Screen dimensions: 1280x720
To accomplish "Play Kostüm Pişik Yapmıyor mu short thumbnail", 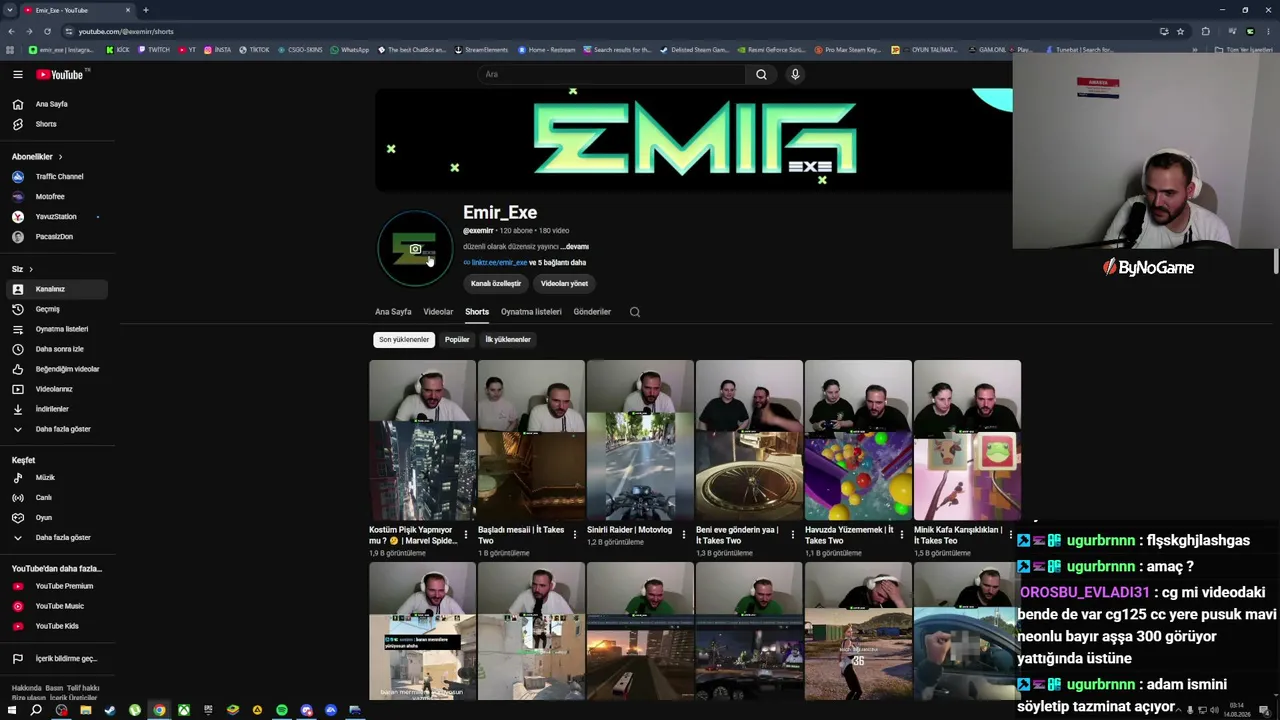I will [x=422, y=441].
